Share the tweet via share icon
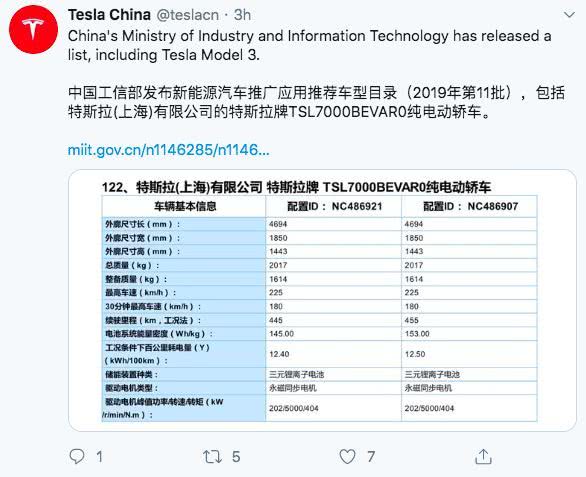This screenshot has height=477, width=586. point(483,456)
